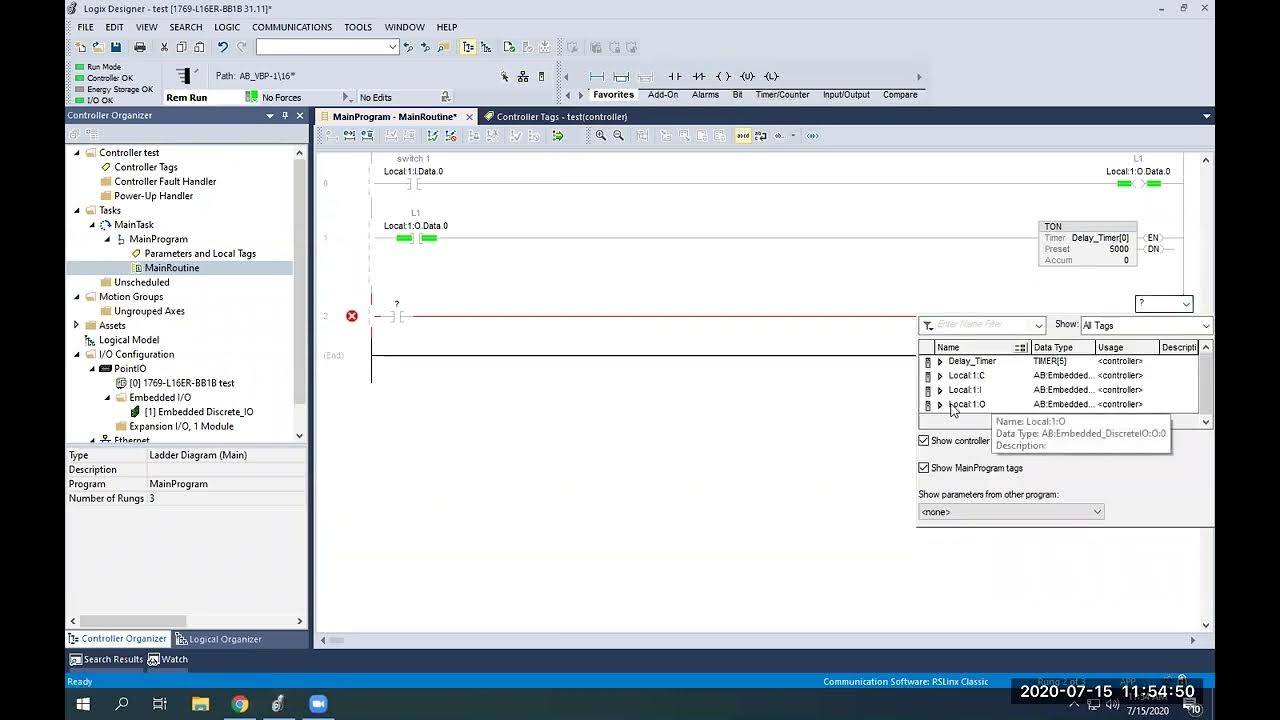Viewport: 1280px width, 720px height.
Task: Insert Examine On (XIC) contact instruction
Action: 675,76
